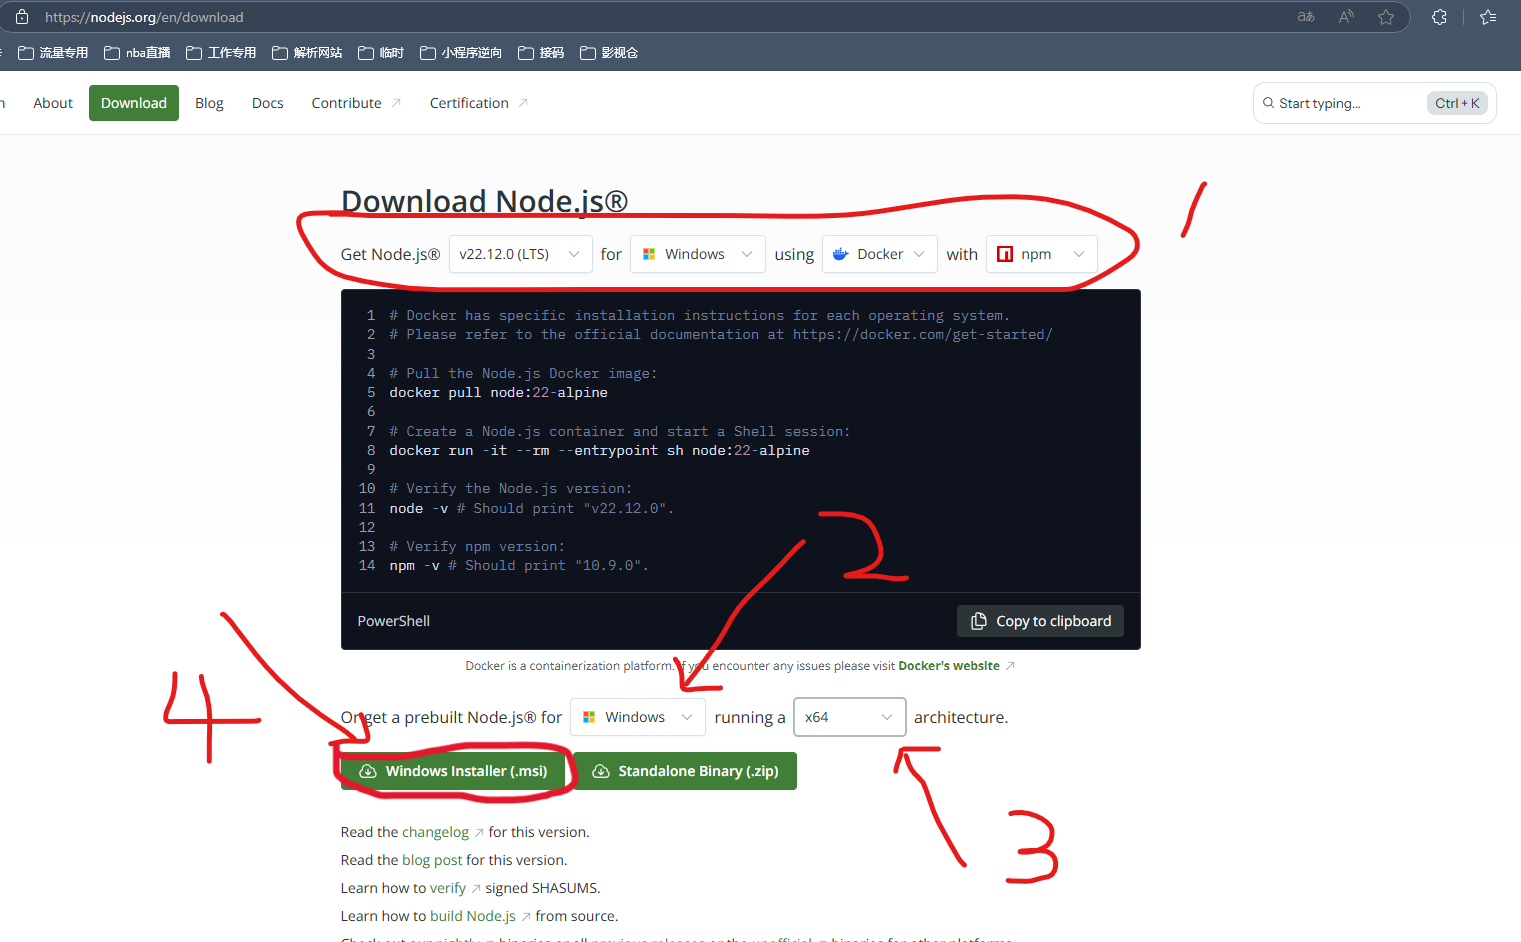Viewport: 1521px width, 942px height.
Task: Click the clipboard icon on Copy button
Action: (x=979, y=621)
